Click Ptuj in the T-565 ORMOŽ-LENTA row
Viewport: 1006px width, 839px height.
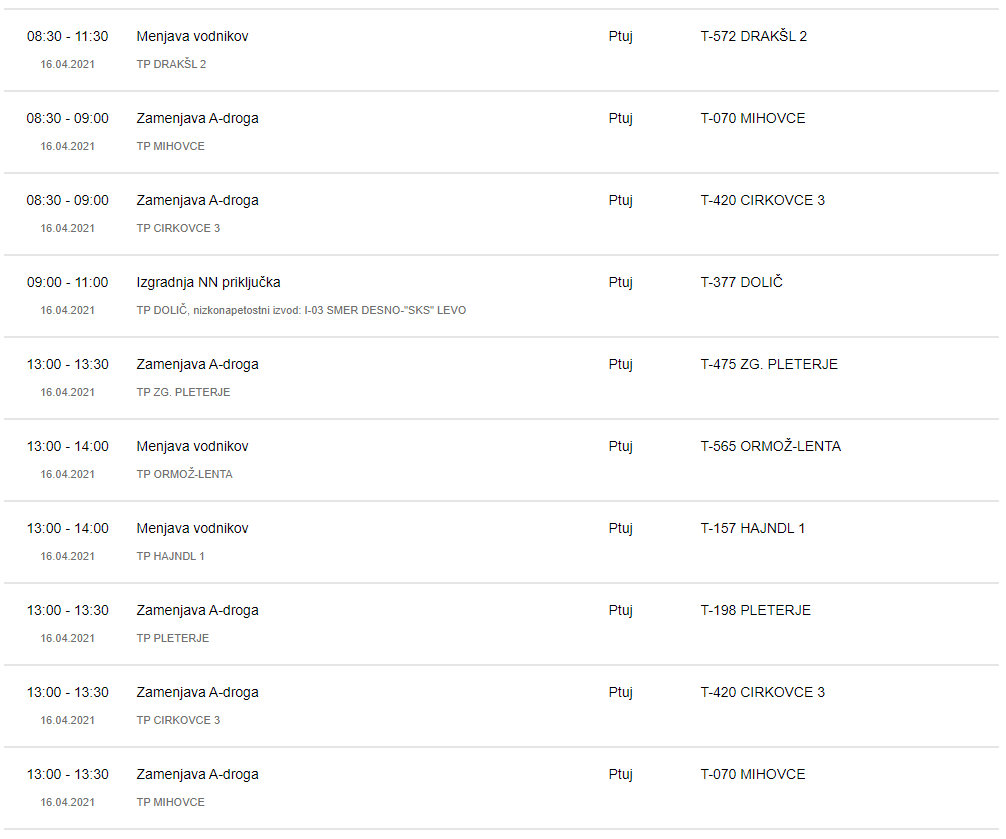[620, 446]
